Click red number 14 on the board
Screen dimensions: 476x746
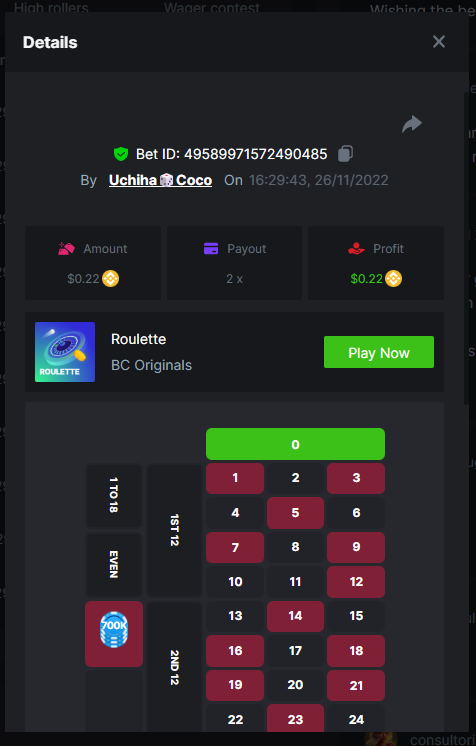(295, 616)
